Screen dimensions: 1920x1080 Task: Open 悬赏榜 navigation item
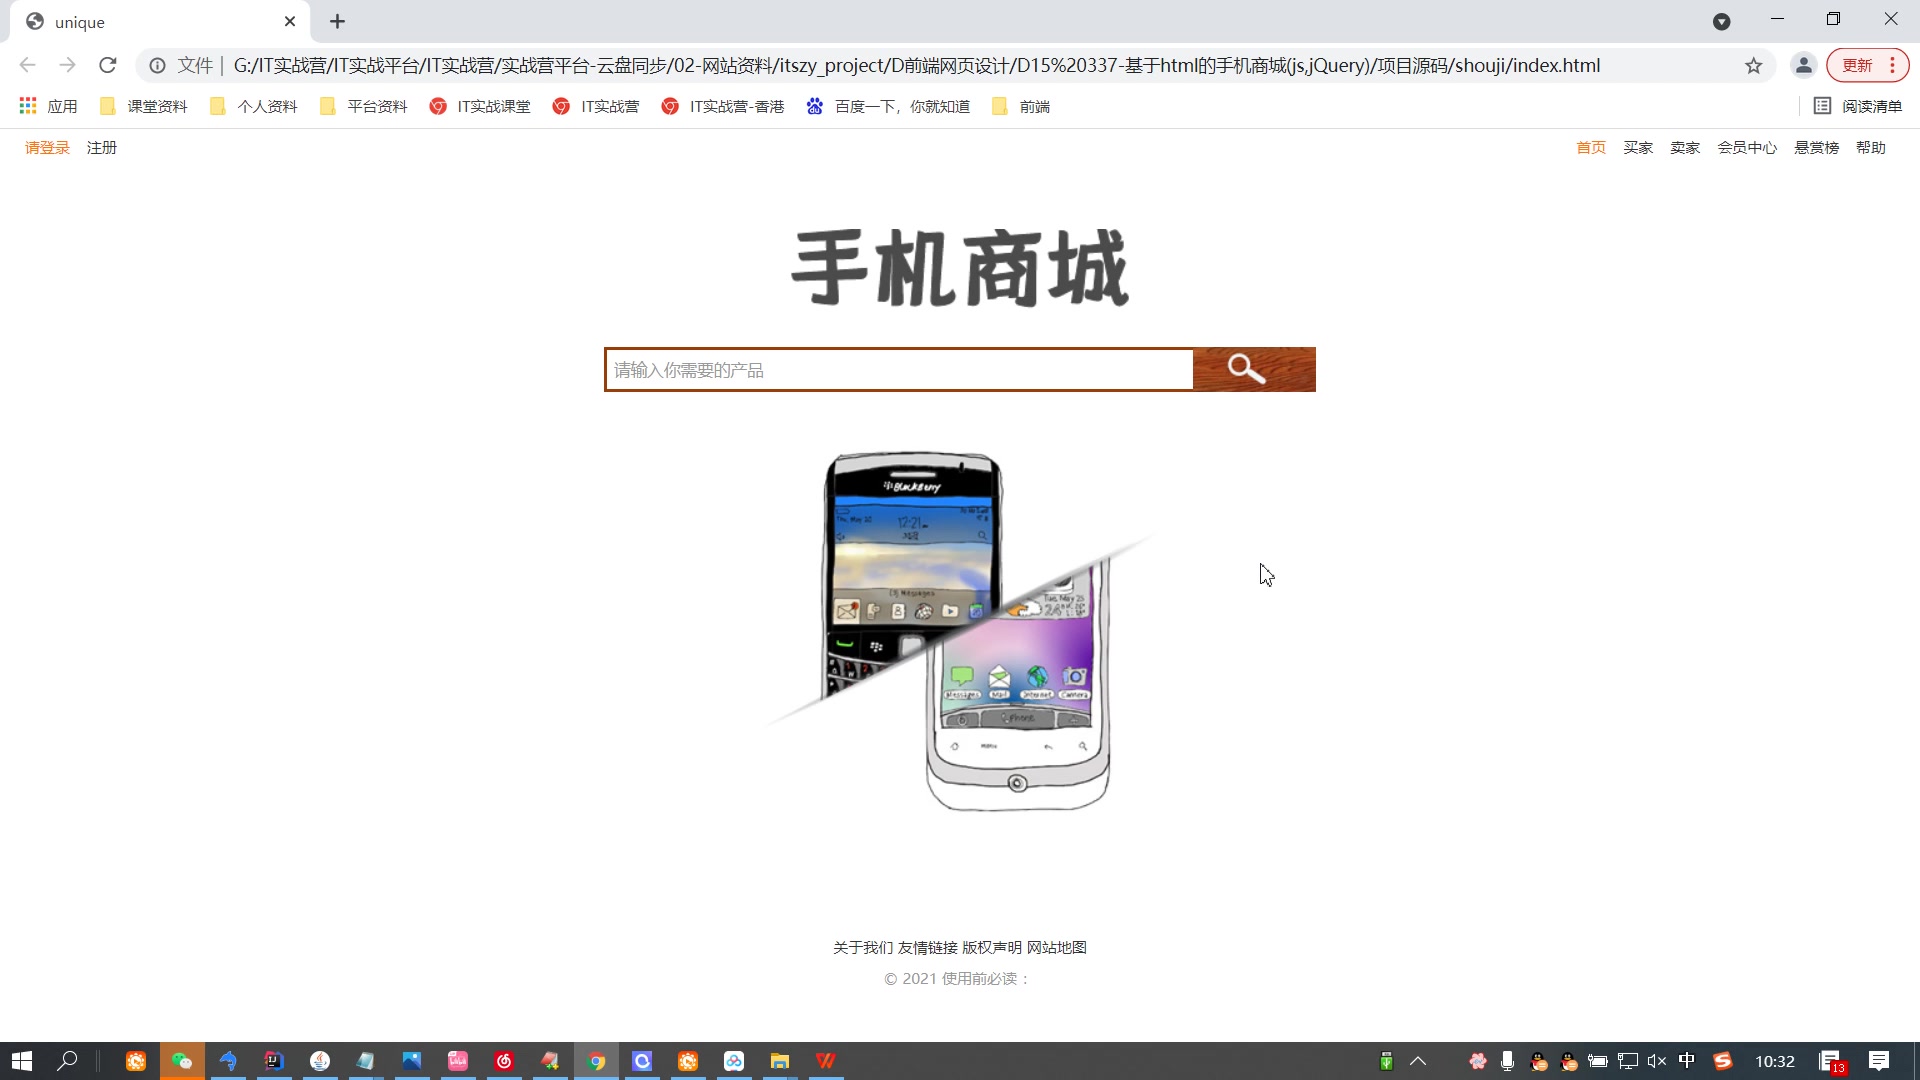(1817, 148)
